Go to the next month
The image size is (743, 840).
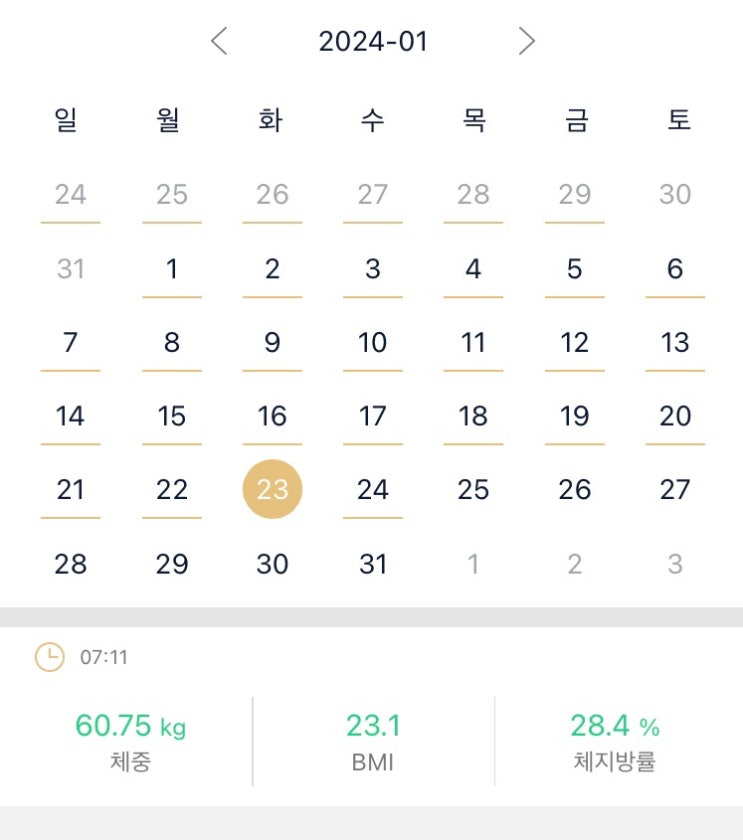coord(527,41)
